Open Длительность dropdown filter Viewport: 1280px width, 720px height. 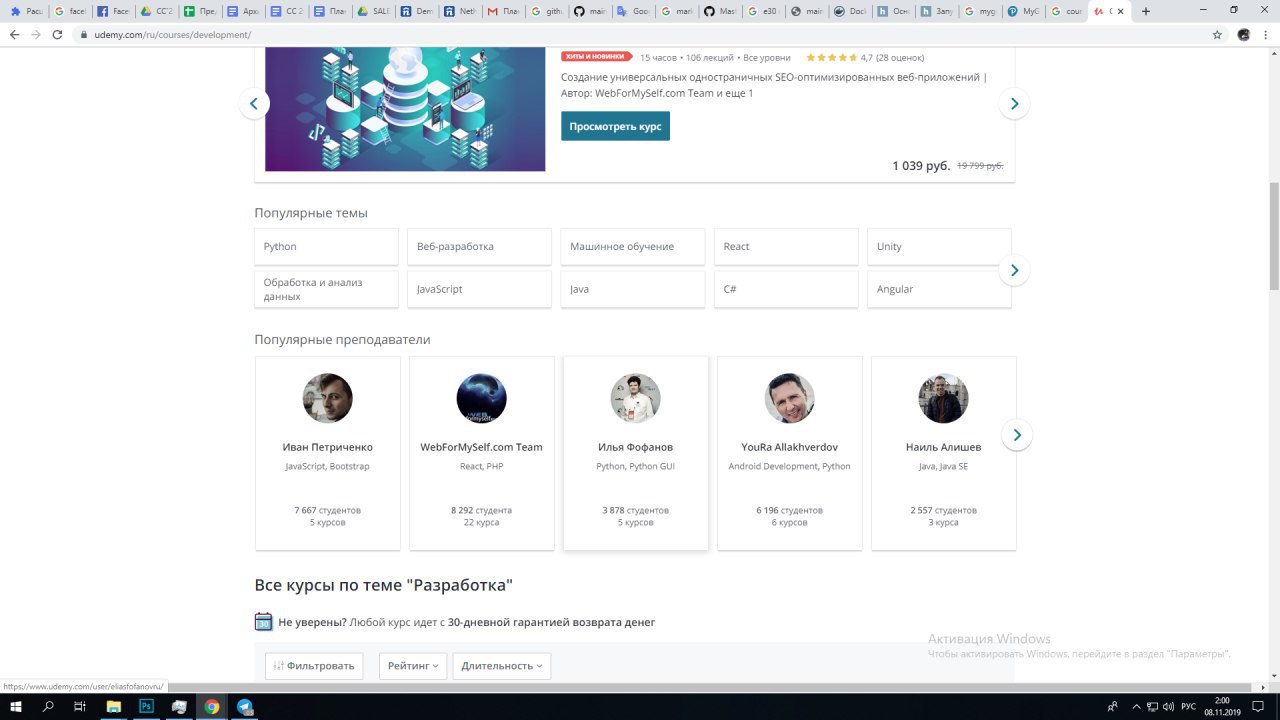(x=502, y=666)
